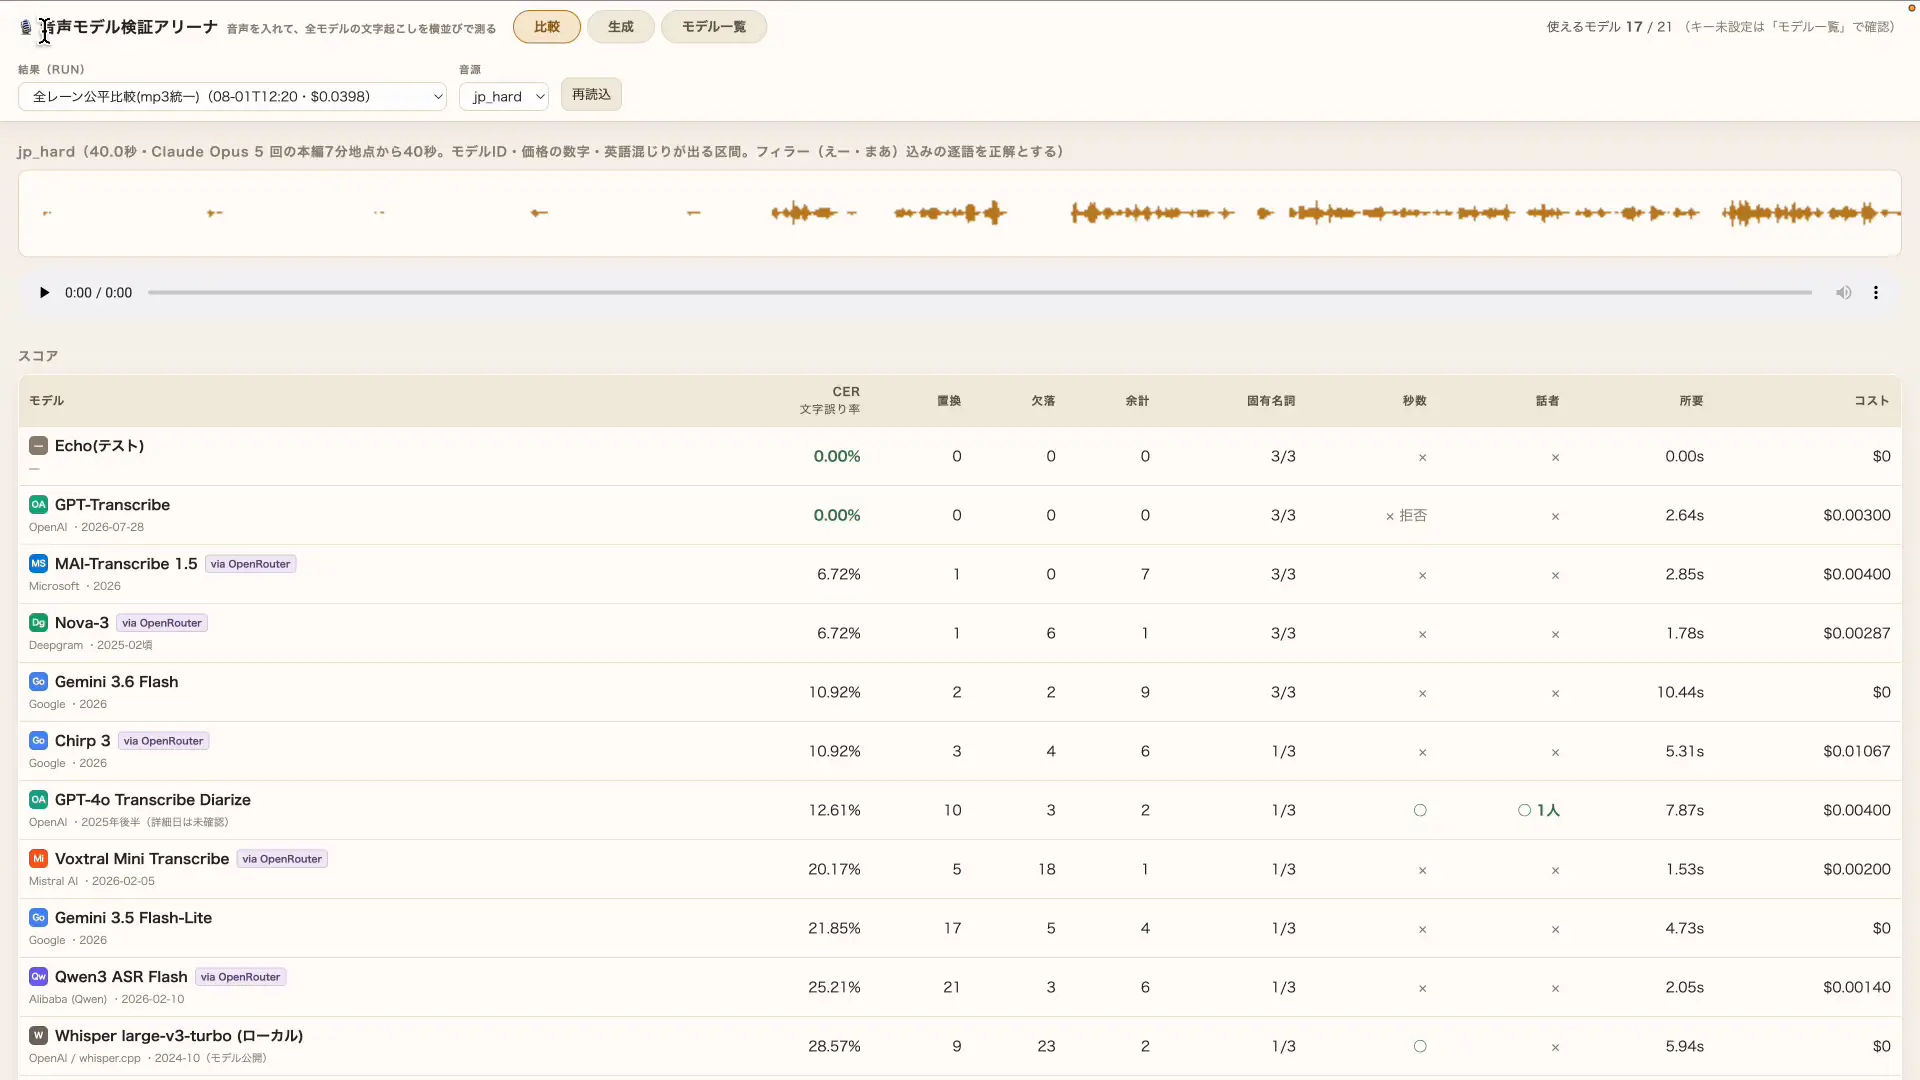Click the Voxtral Mini Transcribe Mistral icon

pyautogui.click(x=38, y=859)
